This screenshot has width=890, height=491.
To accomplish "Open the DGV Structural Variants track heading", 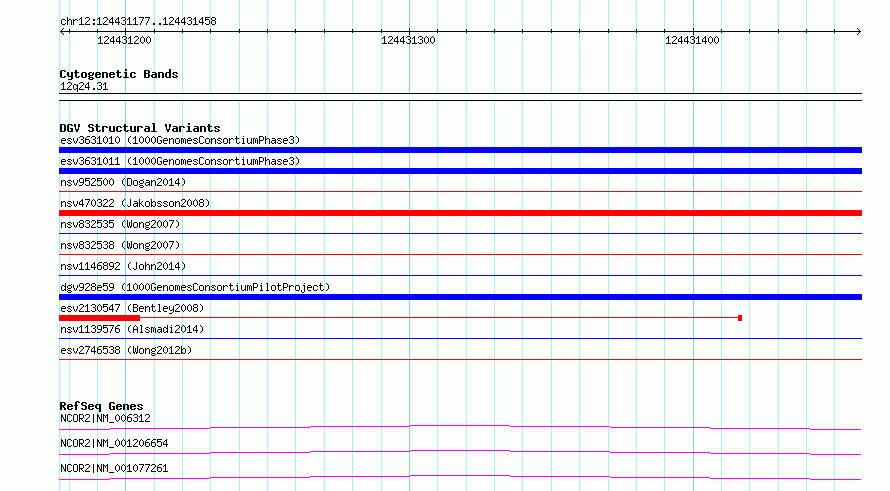I will [140, 128].
